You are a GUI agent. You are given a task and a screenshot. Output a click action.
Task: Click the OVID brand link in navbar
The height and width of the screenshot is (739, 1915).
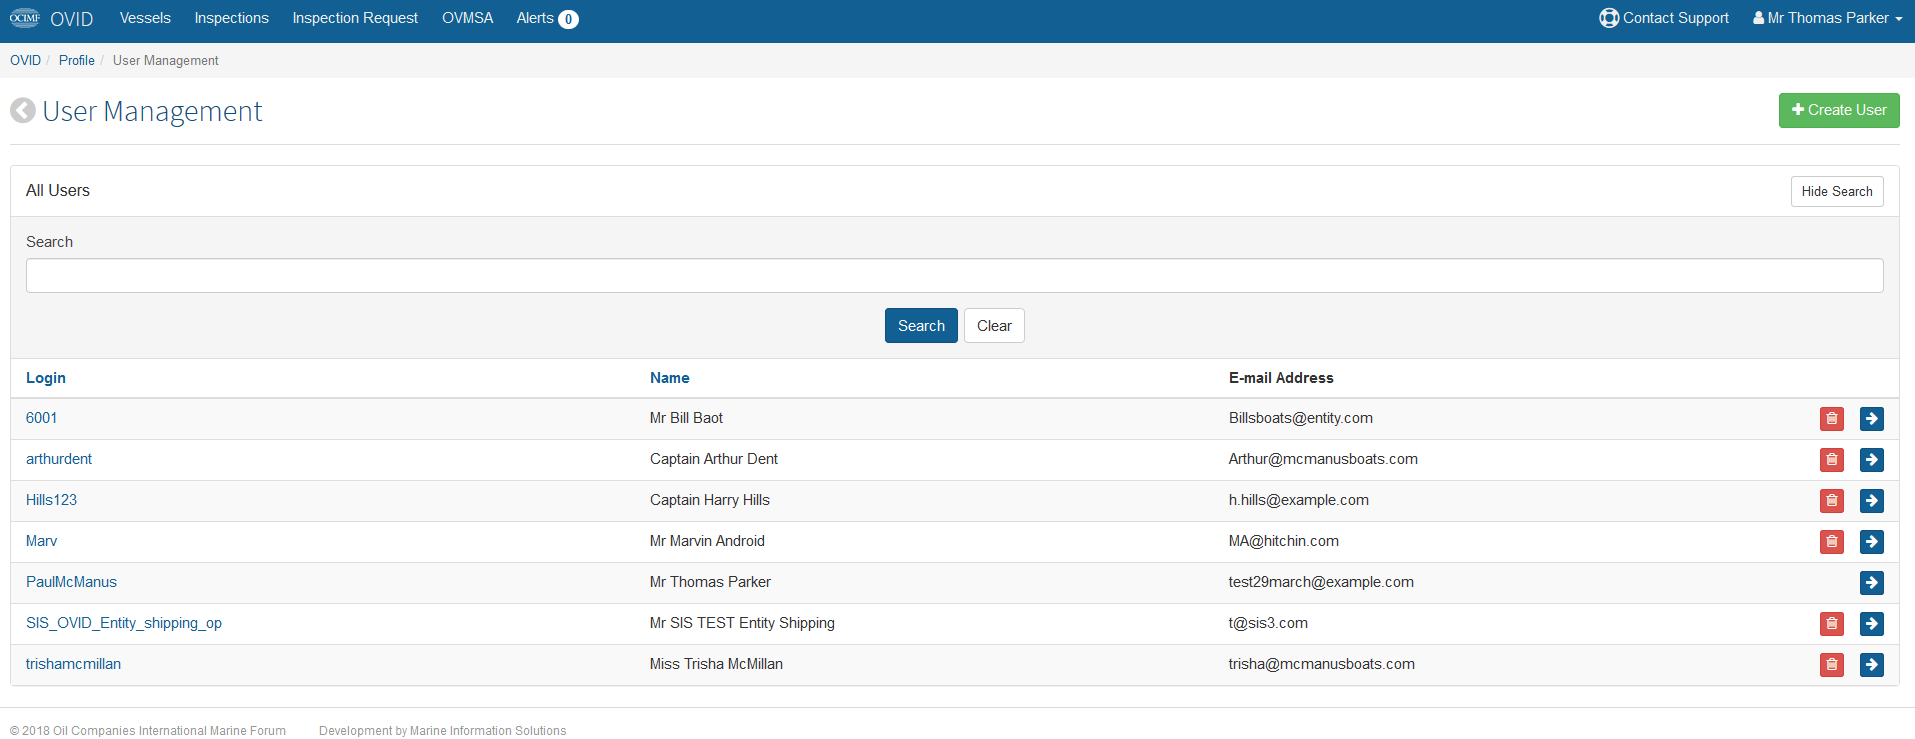pyautogui.click(x=71, y=19)
